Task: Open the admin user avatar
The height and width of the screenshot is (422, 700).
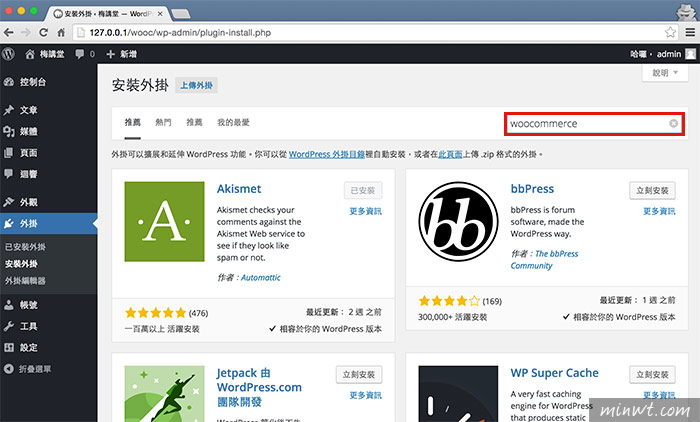Action: [690, 54]
